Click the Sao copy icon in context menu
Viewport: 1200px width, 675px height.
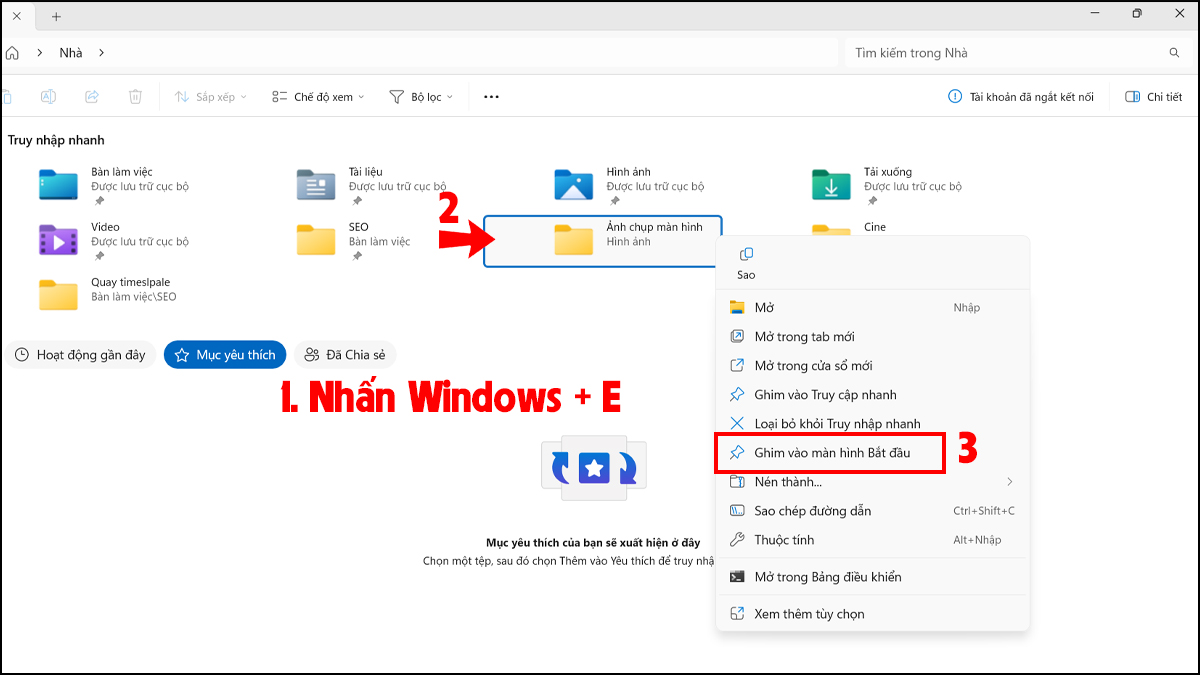tap(746, 255)
